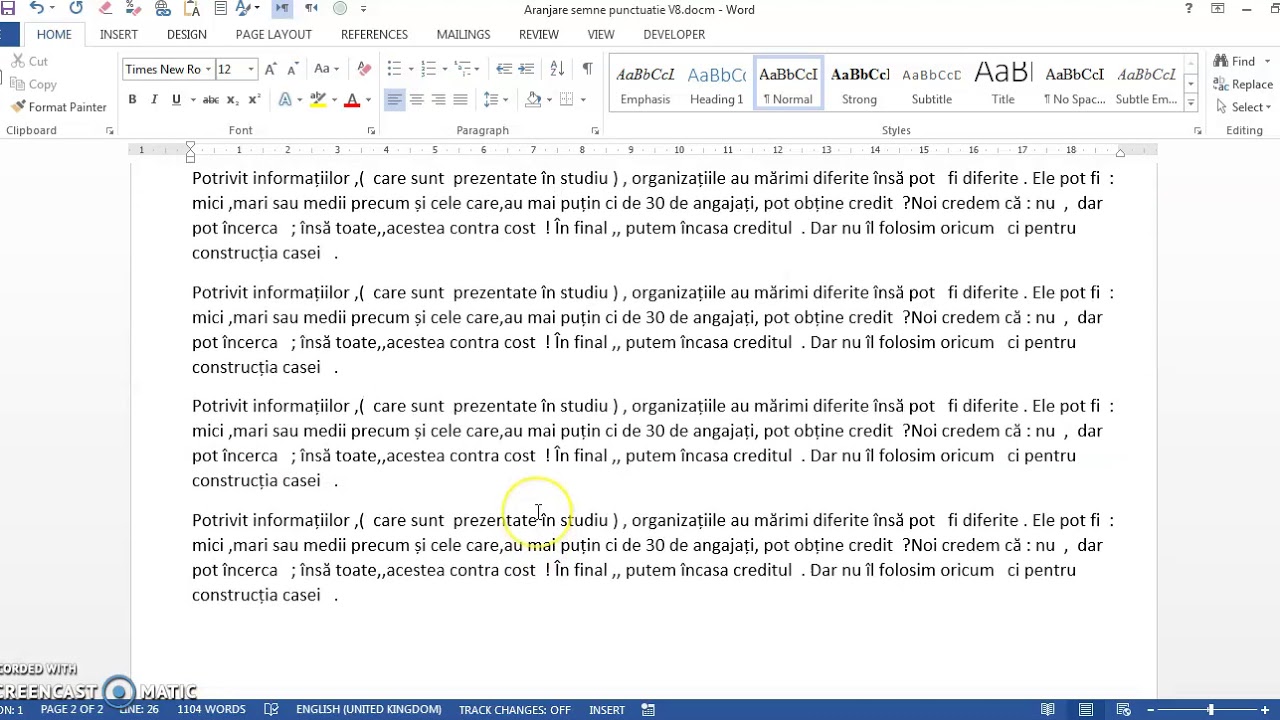Click the Find button
The height and width of the screenshot is (720, 1280).
click(x=1235, y=62)
